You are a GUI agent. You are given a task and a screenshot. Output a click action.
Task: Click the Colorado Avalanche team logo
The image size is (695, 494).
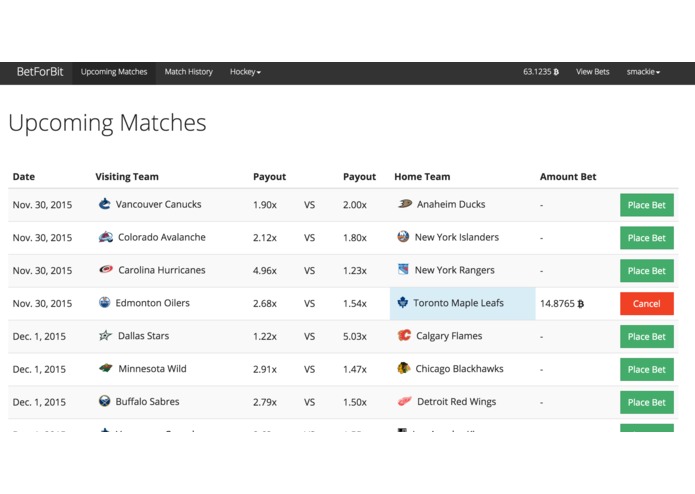105,237
